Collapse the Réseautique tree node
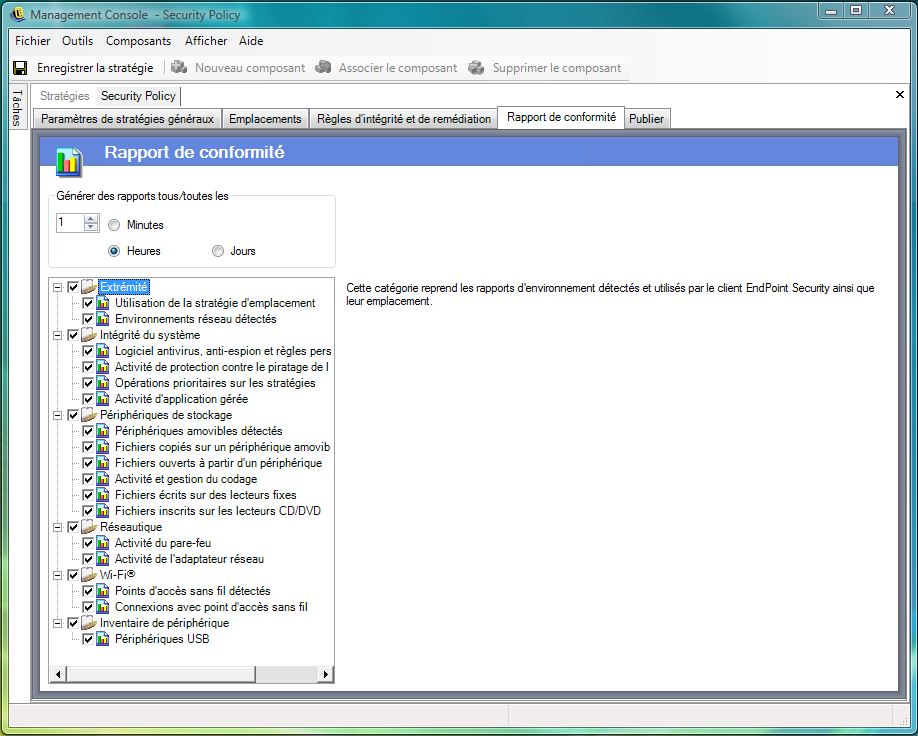This screenshot has height=736, width=918. coord(58,527)
